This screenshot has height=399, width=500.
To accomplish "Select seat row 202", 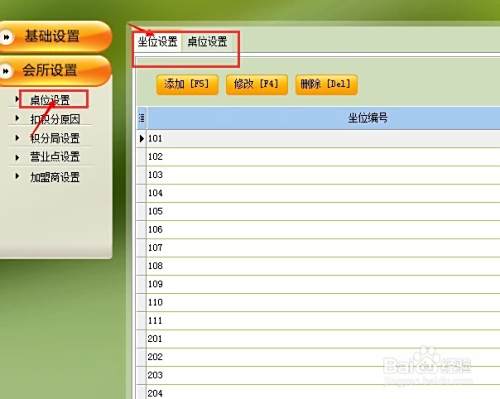I will [318, 357].
